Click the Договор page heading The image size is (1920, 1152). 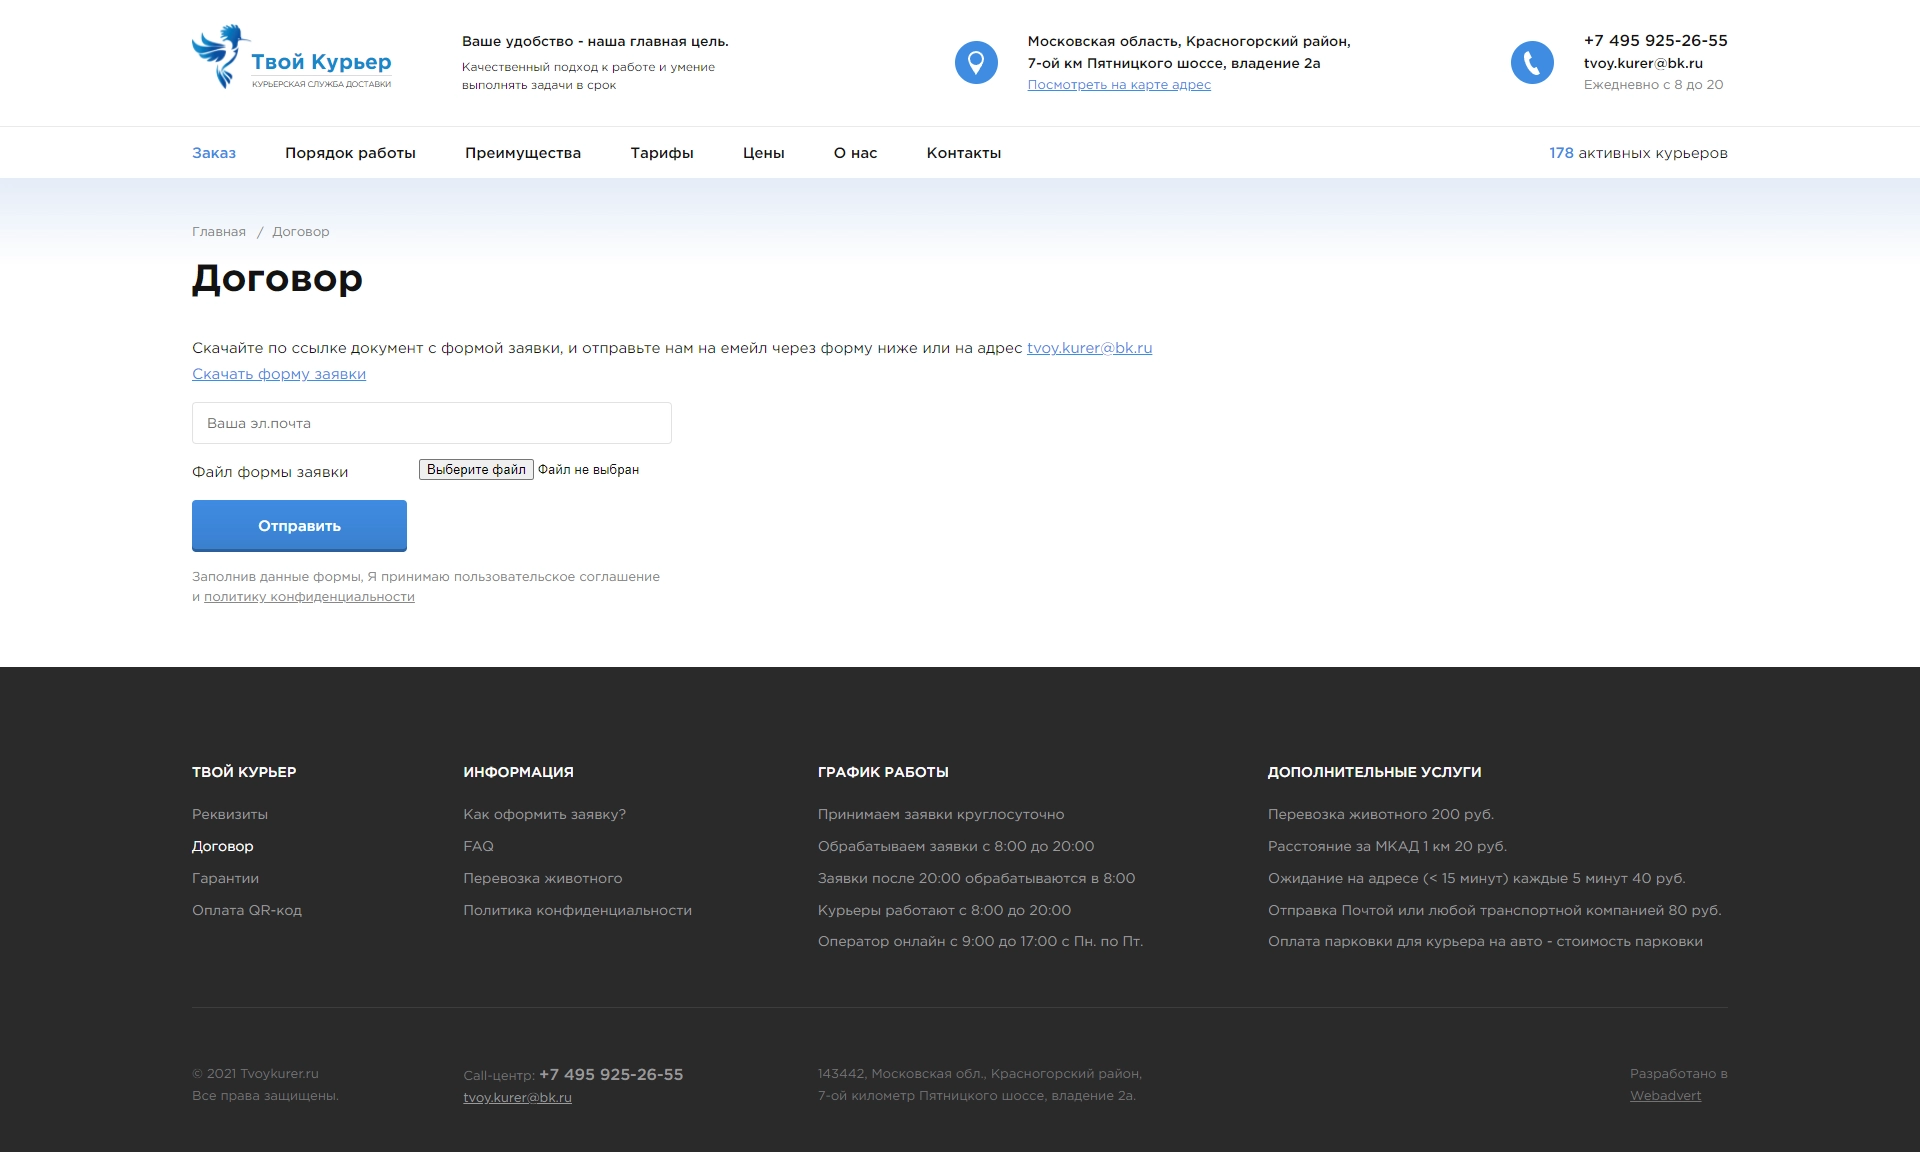pyautogui.click(x=277, y=278)
